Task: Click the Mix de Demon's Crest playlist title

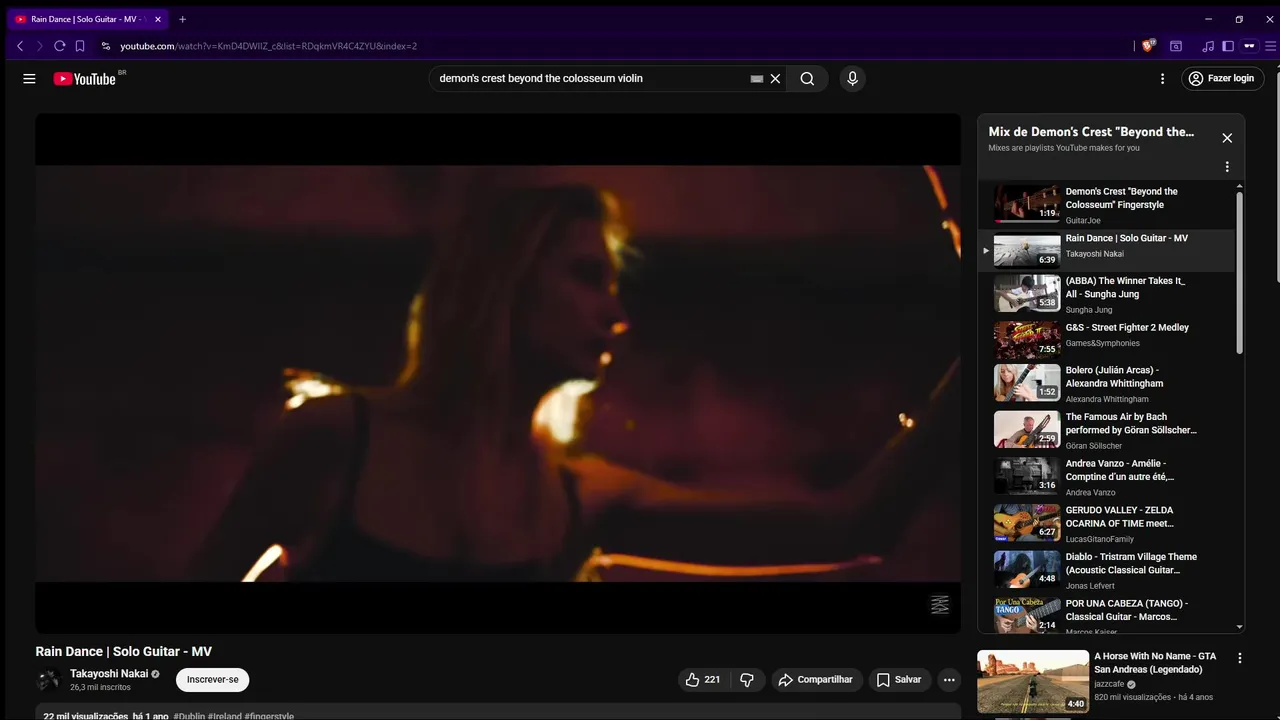Action: pyautogui.click(x=1091, y=132)
